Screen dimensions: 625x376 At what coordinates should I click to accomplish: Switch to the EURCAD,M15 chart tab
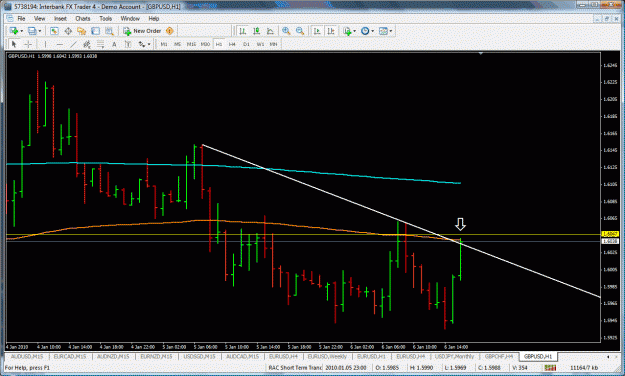click(70, 356)
